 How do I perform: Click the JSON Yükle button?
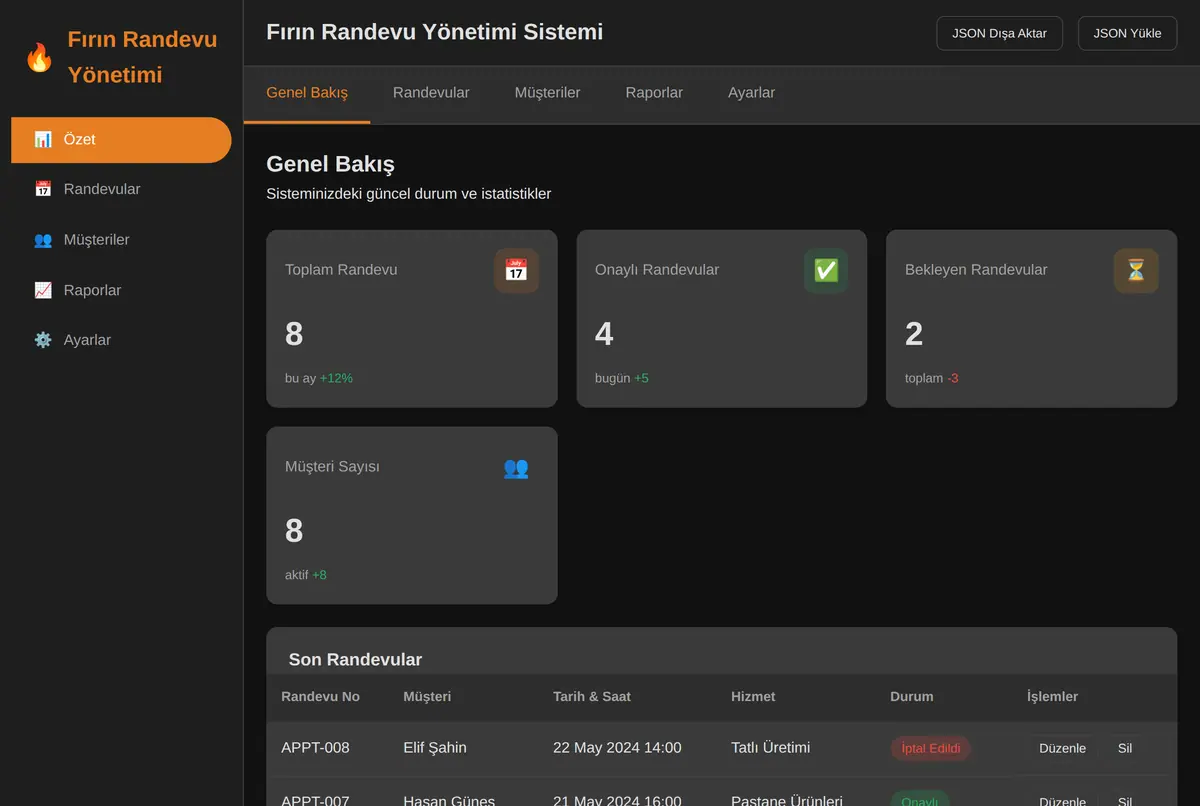coord(1127,33)
